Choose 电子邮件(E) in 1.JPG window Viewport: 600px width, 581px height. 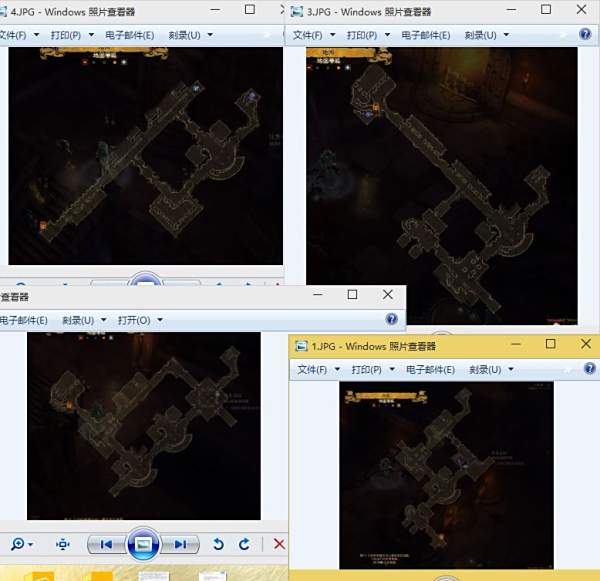tap(430, 370)
